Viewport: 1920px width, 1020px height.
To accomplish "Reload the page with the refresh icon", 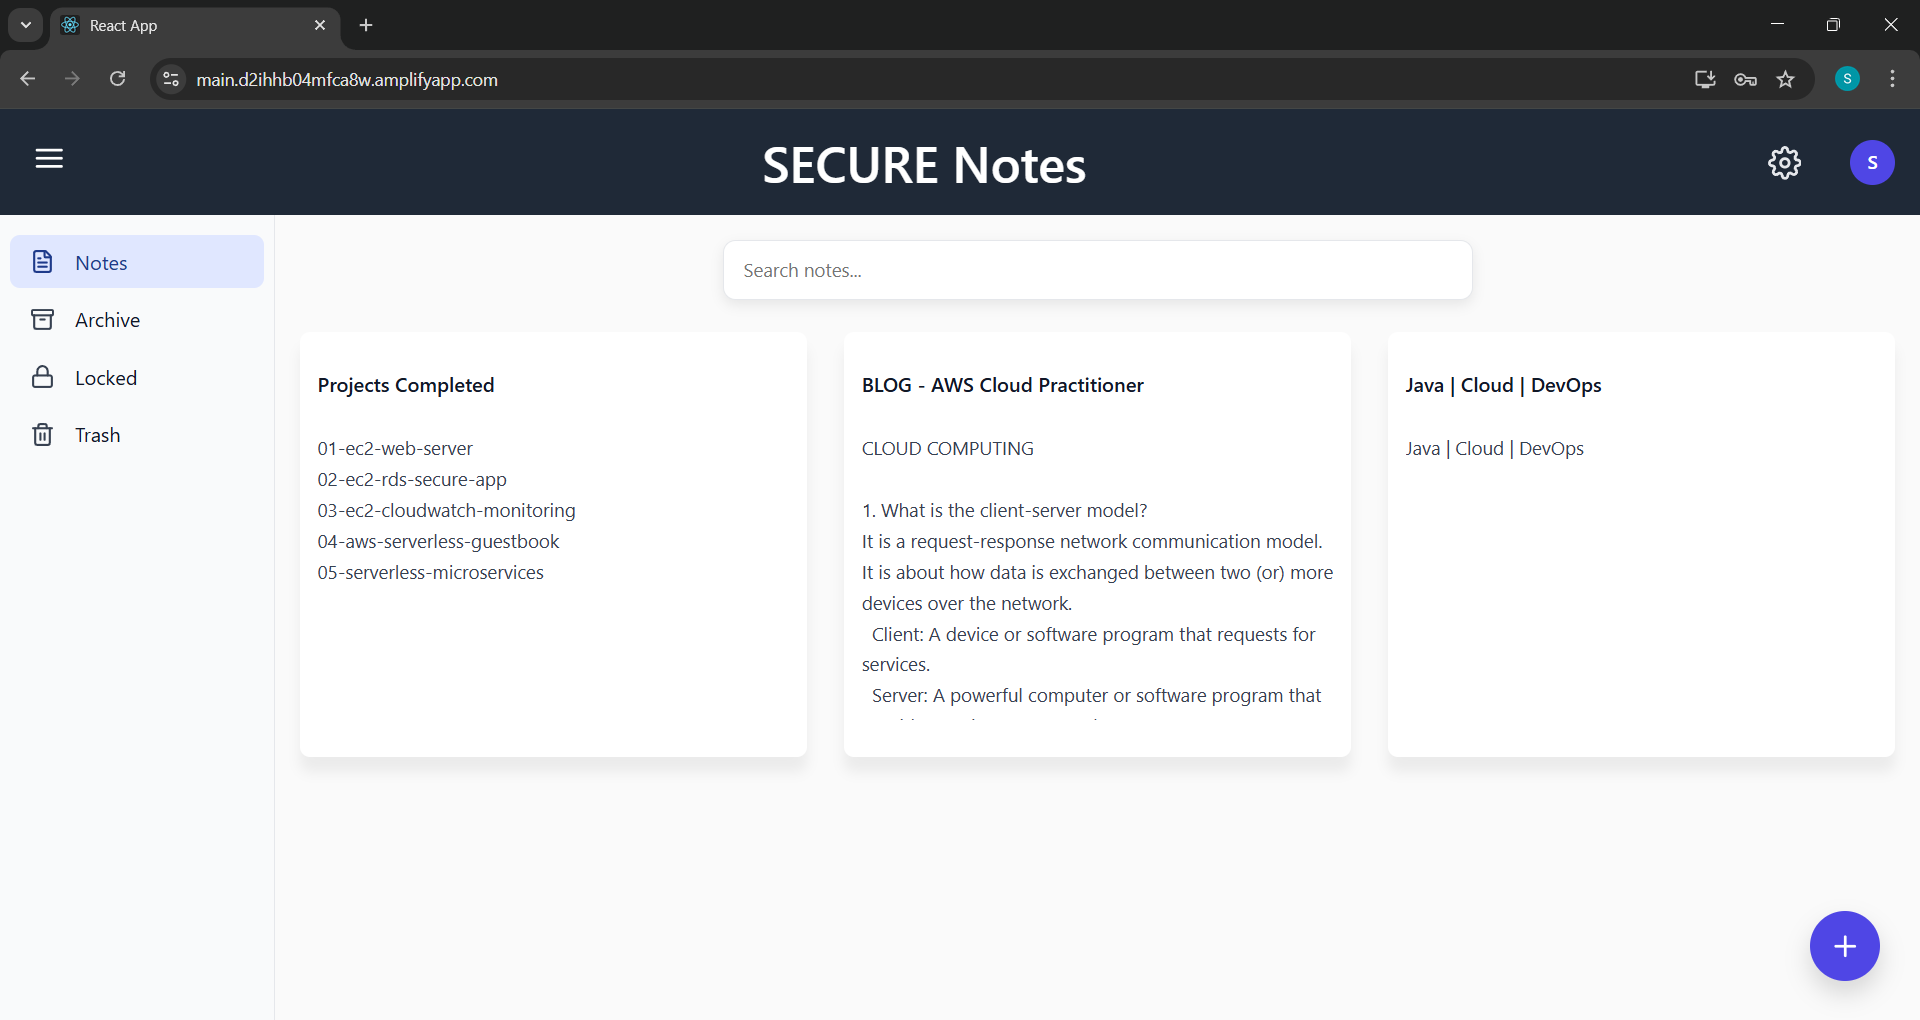I will [x=118, y=79].
